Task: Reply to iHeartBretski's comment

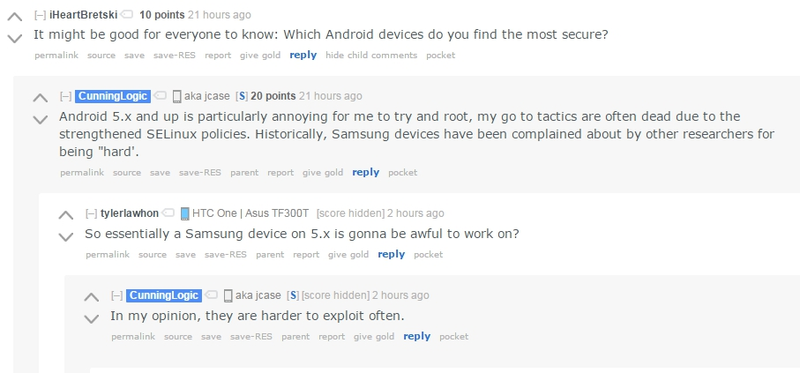Action: tap(303, 55)
